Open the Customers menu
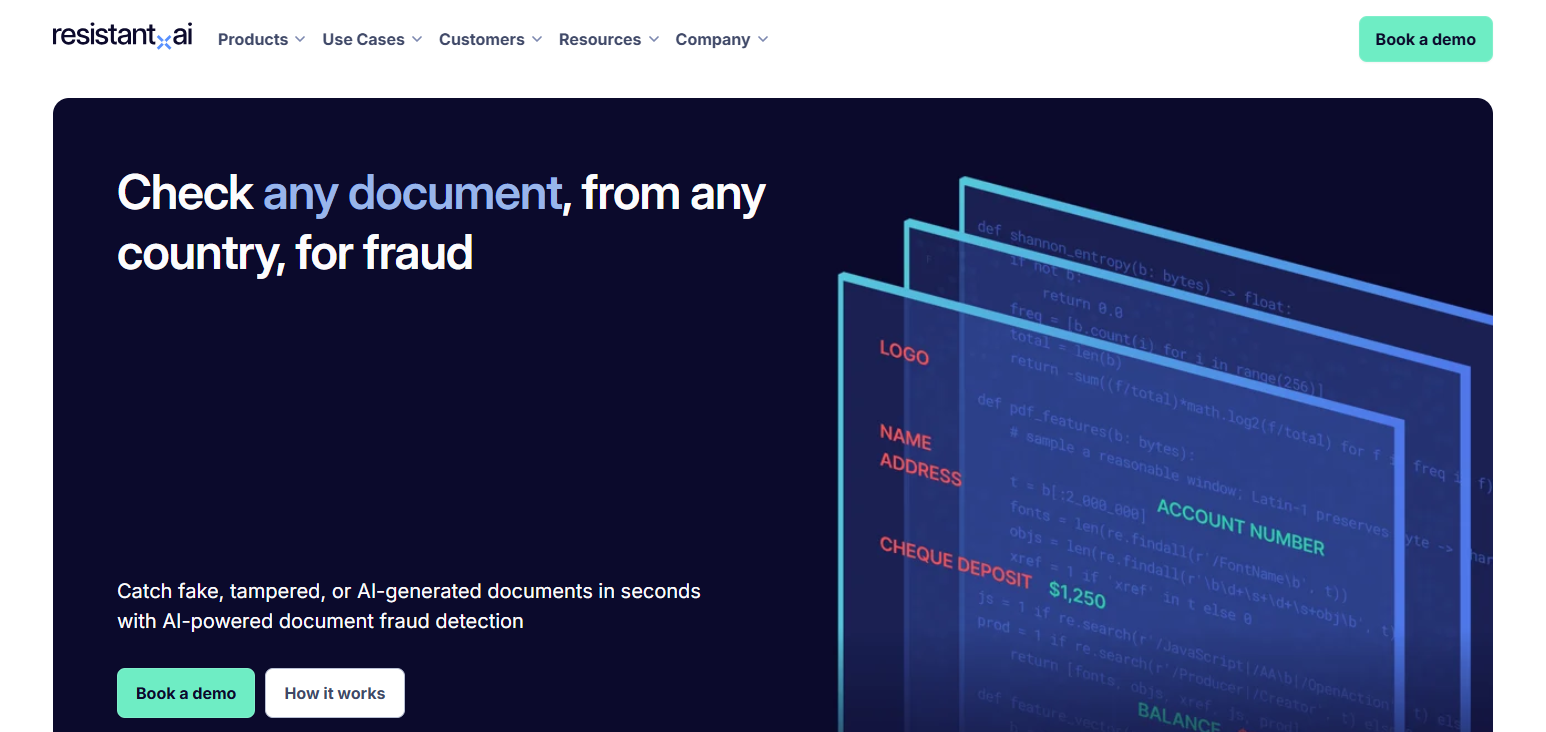This screenshot has height=732, width=1546. [x=490, y=40]
